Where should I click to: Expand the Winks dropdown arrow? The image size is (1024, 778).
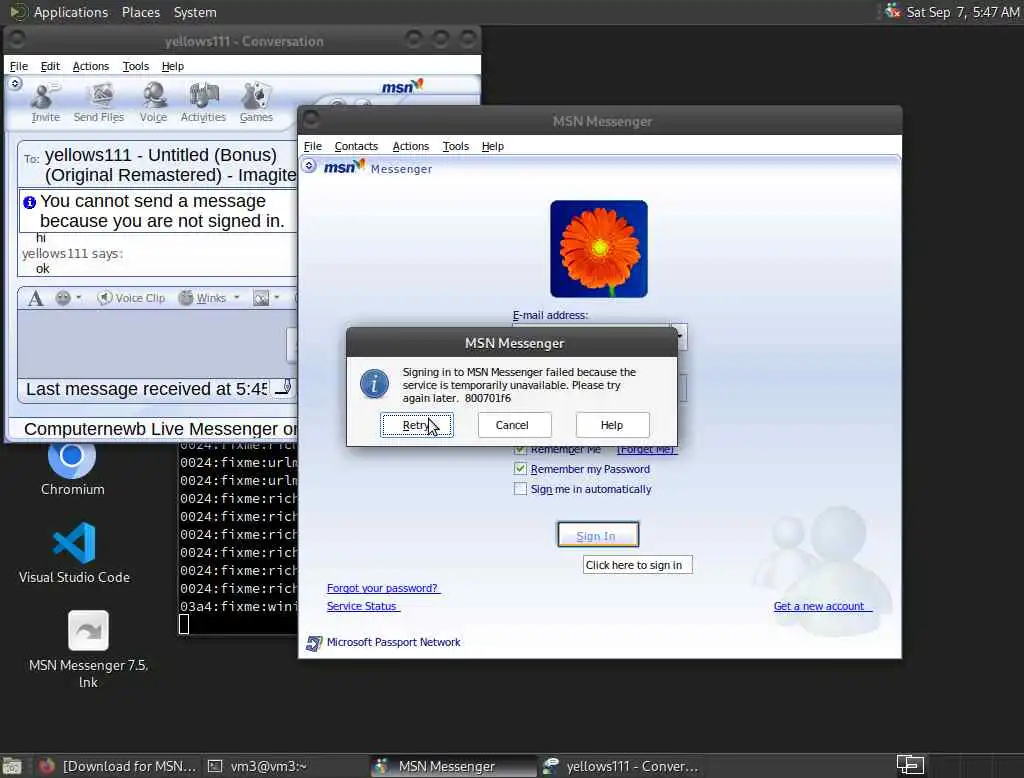(x=236, y=298)
